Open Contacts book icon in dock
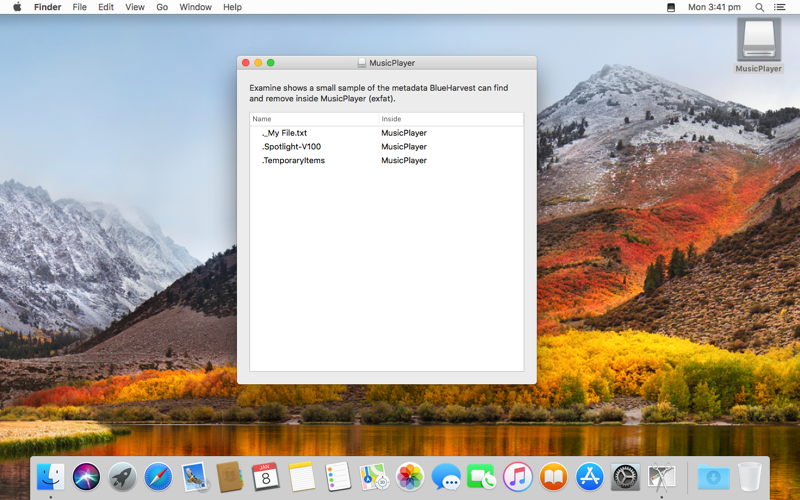Image resolution: width=800 pixels, height=500 pixels. pyautogui.click(x=230, y=477)
